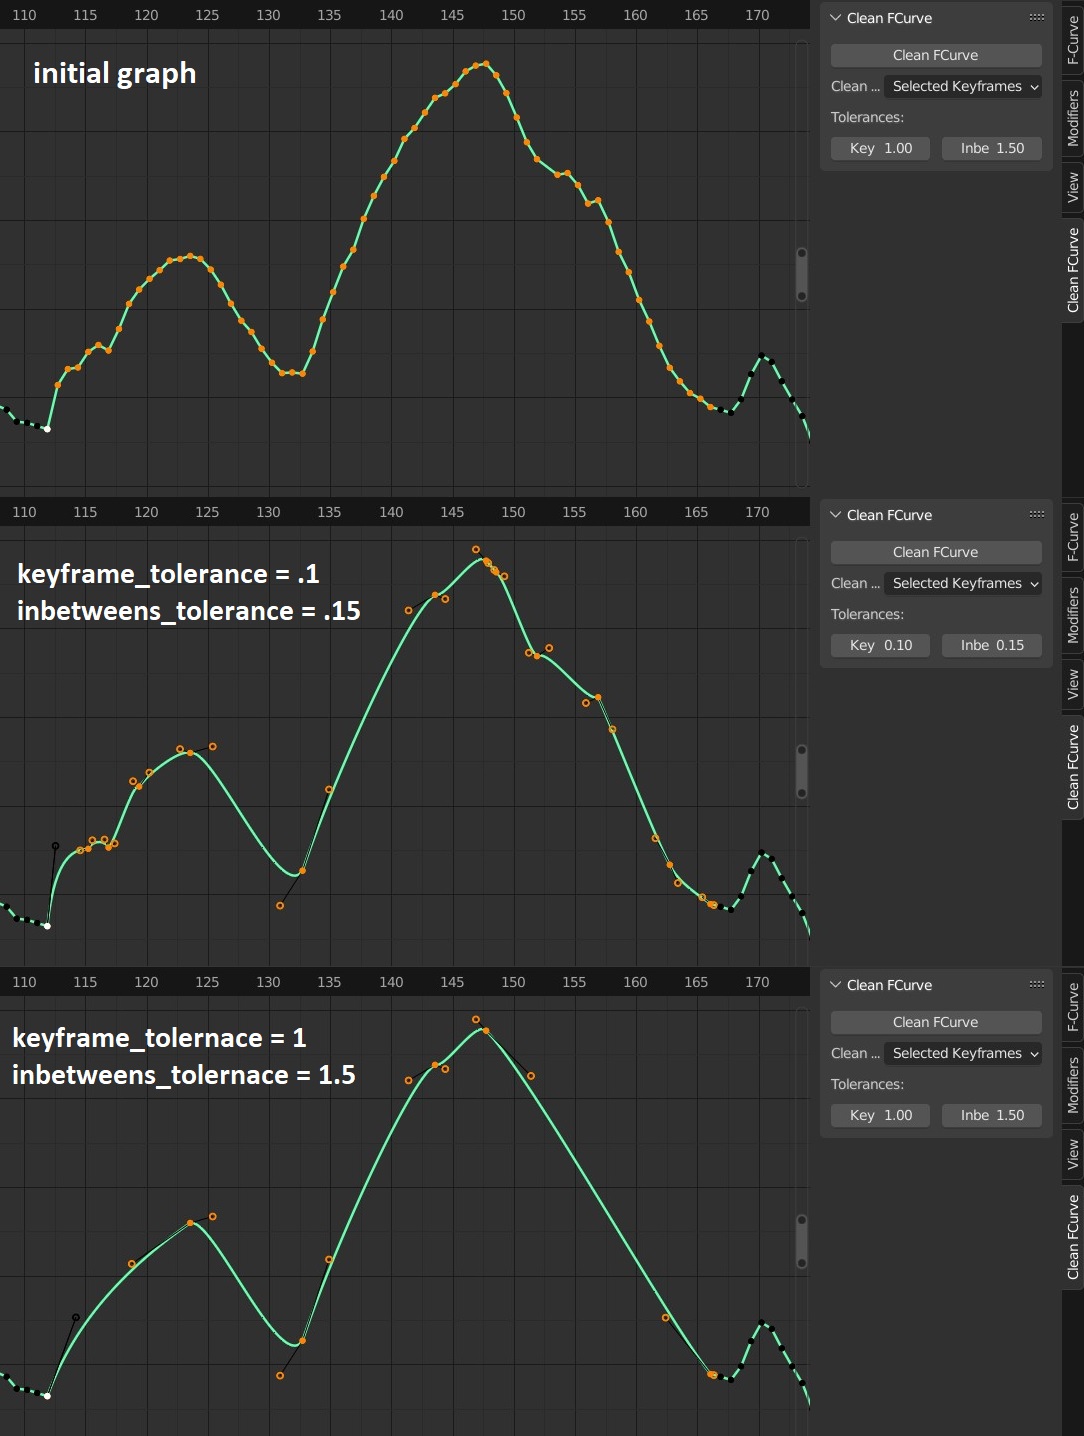This screenshot has height=1436, width=1084.
Task: Click panel drag grip icon beside Key 0.10 panel
Action: click(x=1037, y=515)
